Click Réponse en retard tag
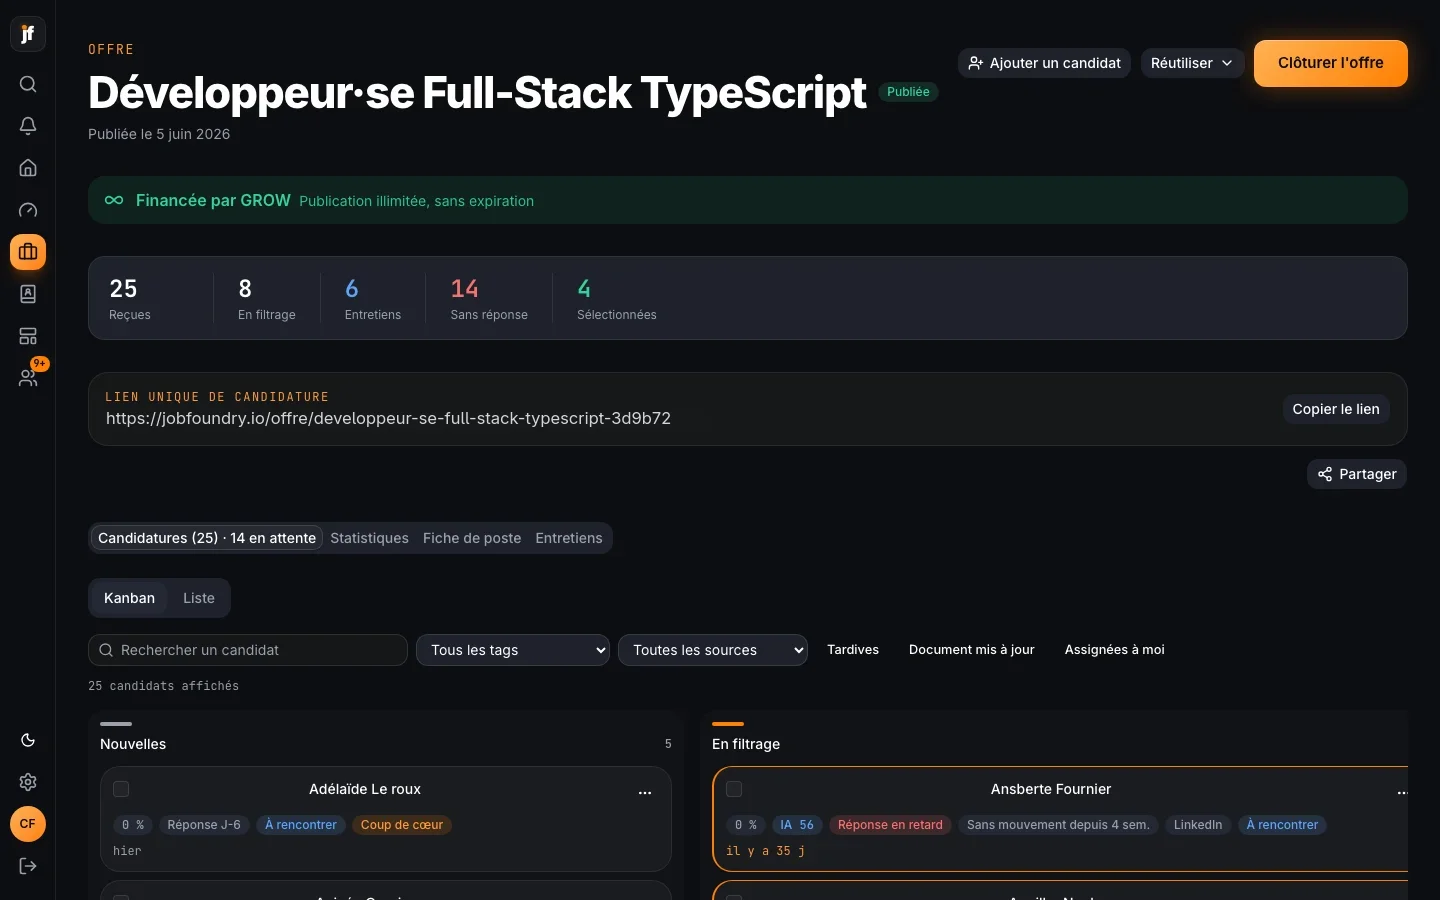This screenshot has width=1440, height=900. [890, 825]
